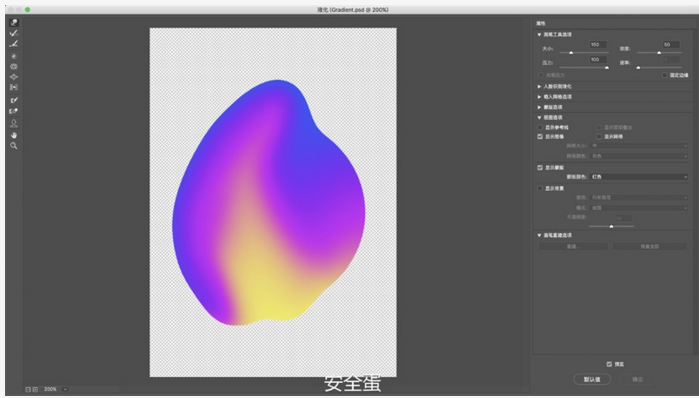
Task: Select the Bloat tool
Action: tap(14, 77)
